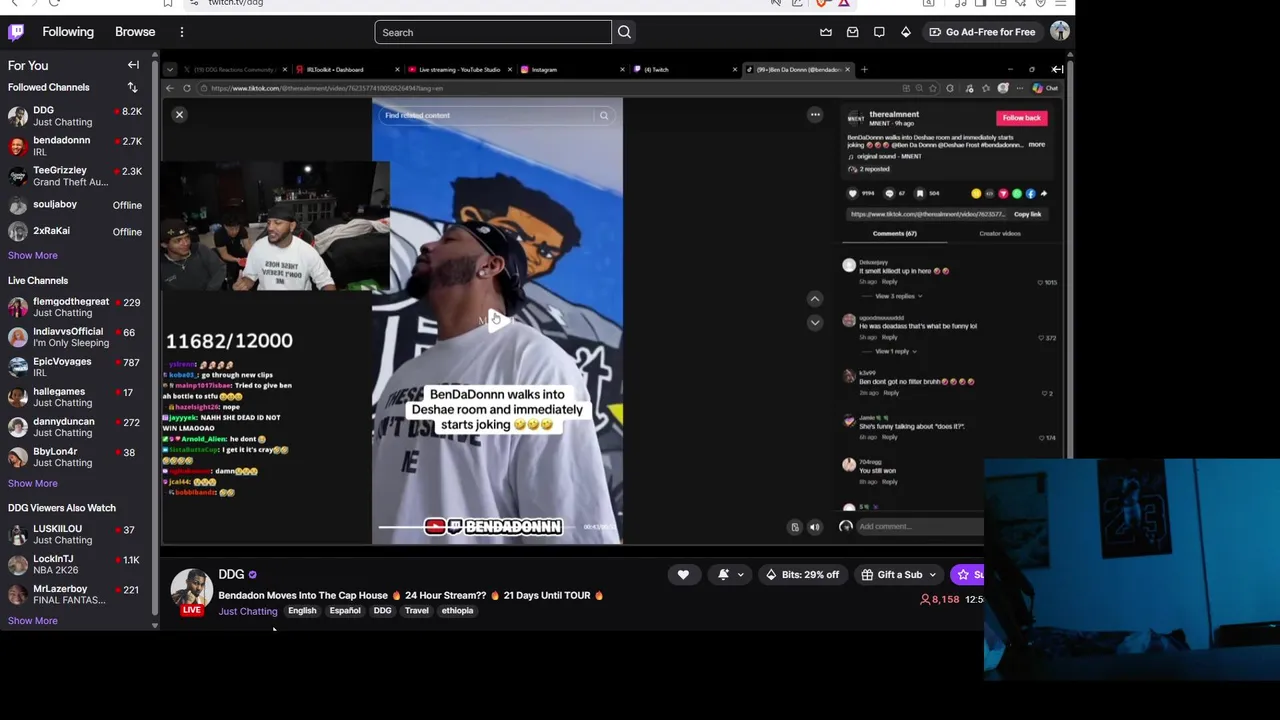Click DDG streamer avatar with LIVE badge
The height and width of the screenshot is (720, 1280).
pos(191,590)
